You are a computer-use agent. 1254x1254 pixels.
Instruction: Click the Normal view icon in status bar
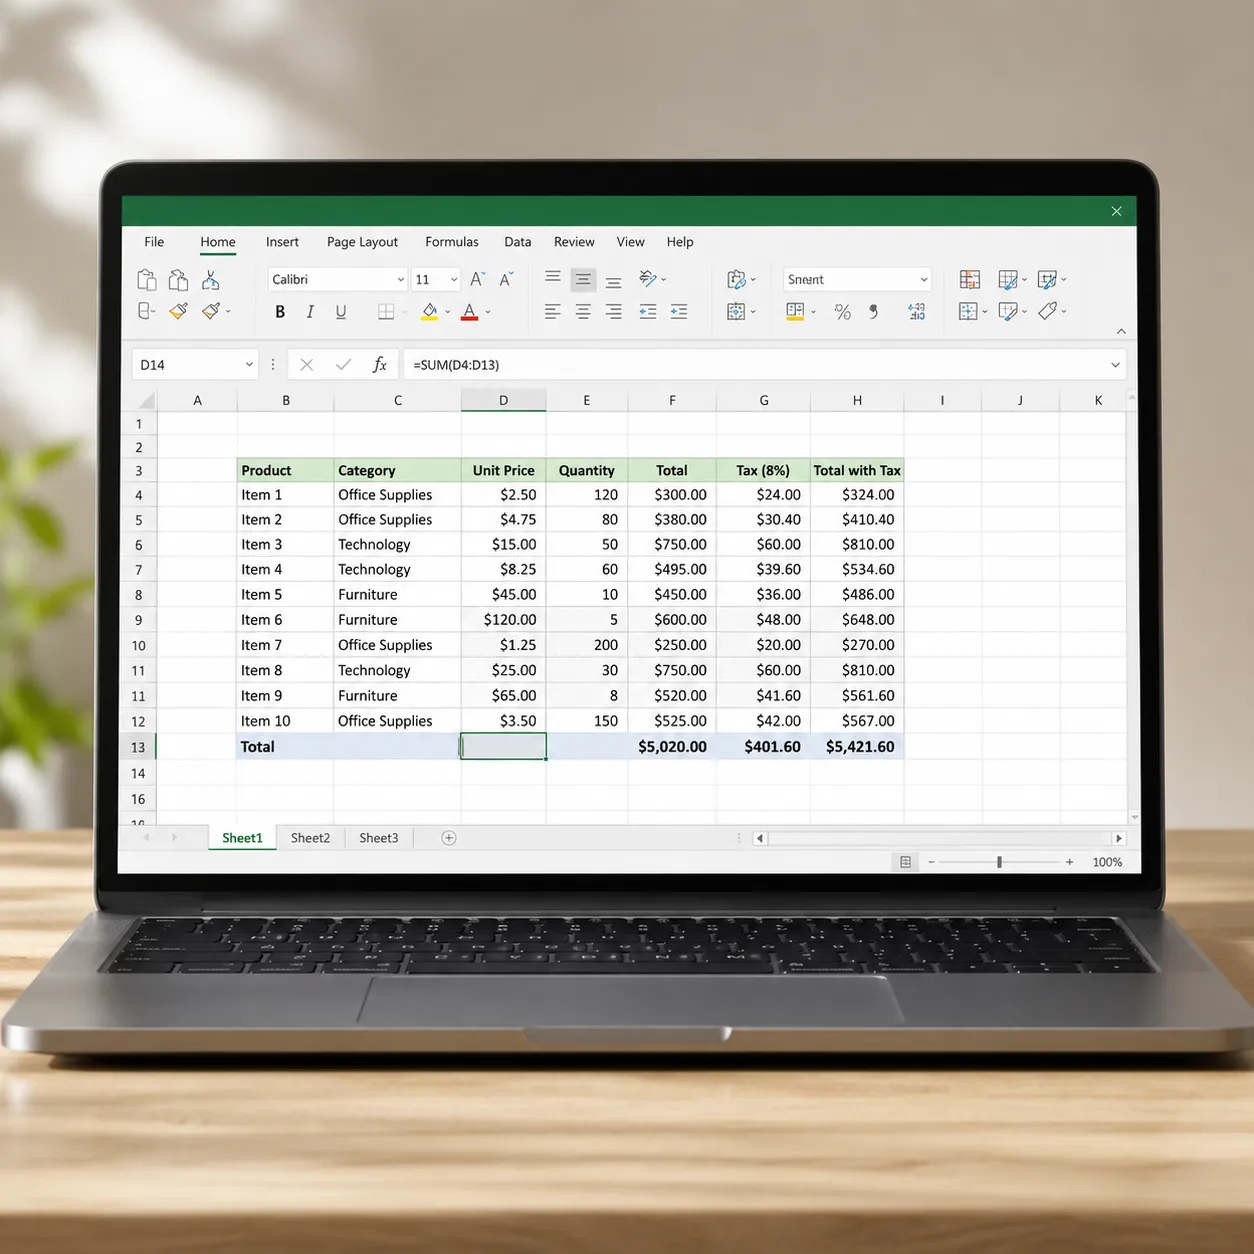click(x=906, y=862)
